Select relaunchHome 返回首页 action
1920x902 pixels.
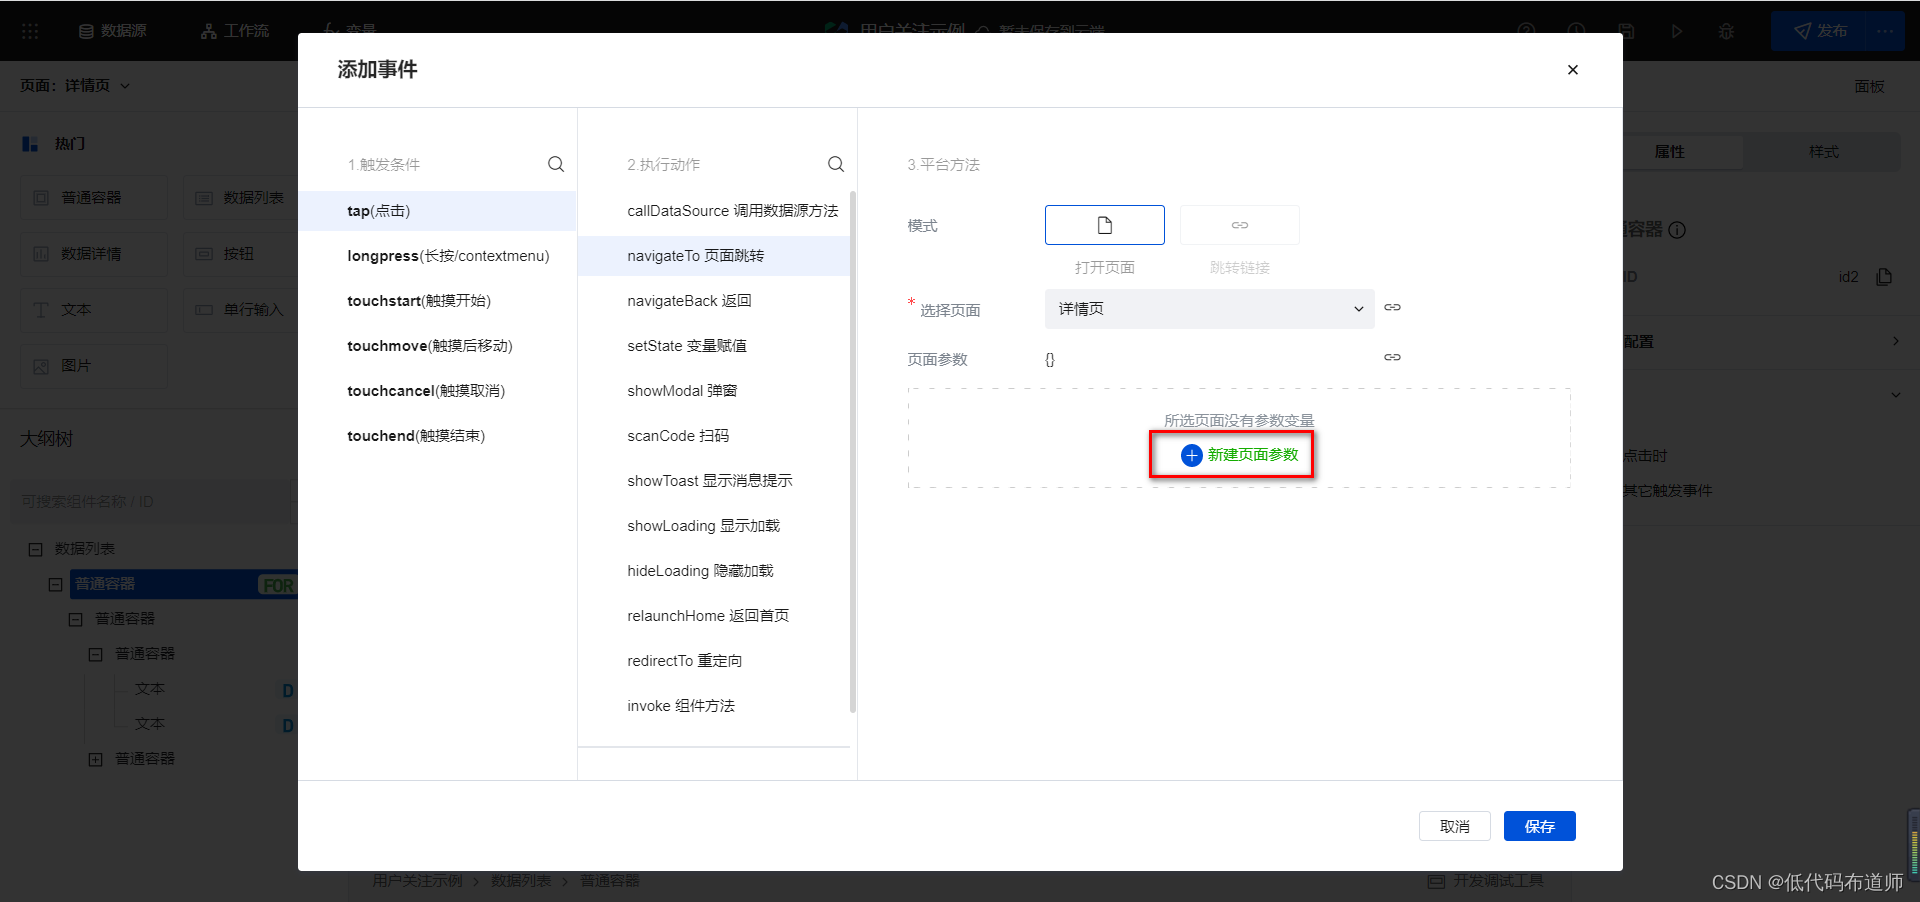pyautogui.click(x=714, y=616)
